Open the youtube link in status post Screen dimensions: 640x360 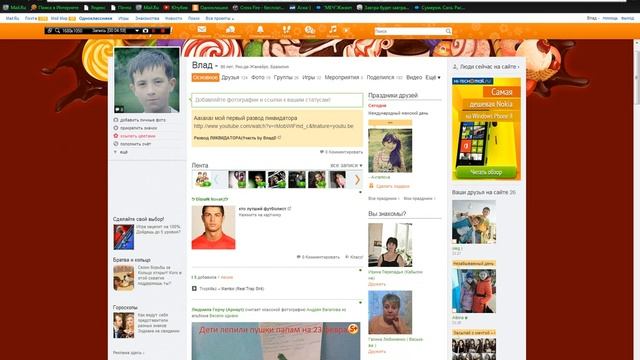click(x=273, y=126)
